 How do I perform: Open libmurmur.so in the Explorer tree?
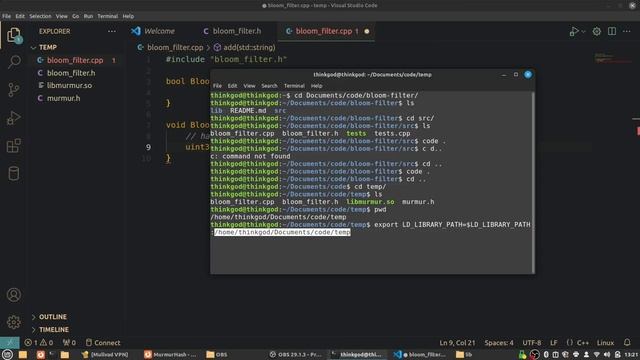[x=69, y=85]
